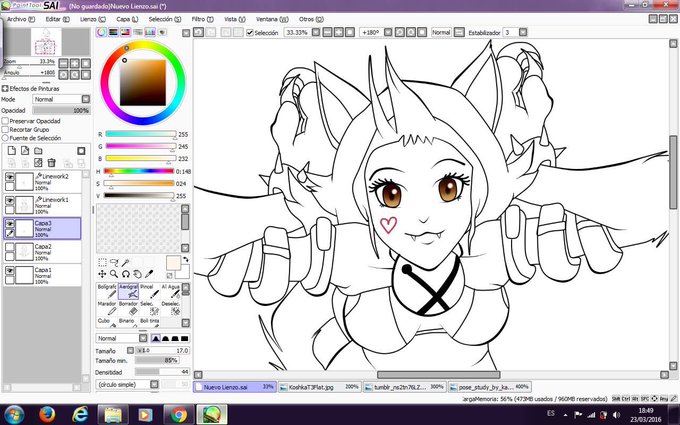Open the Capa menu

[x=127, y=19]
